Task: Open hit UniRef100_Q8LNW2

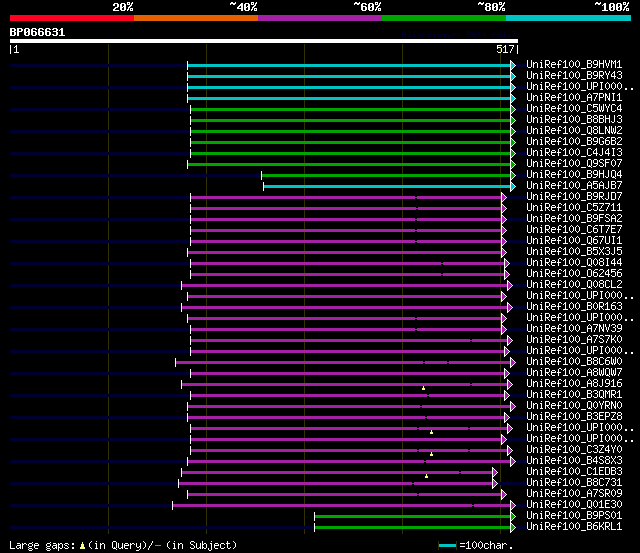Action: (x=574, y=131)
